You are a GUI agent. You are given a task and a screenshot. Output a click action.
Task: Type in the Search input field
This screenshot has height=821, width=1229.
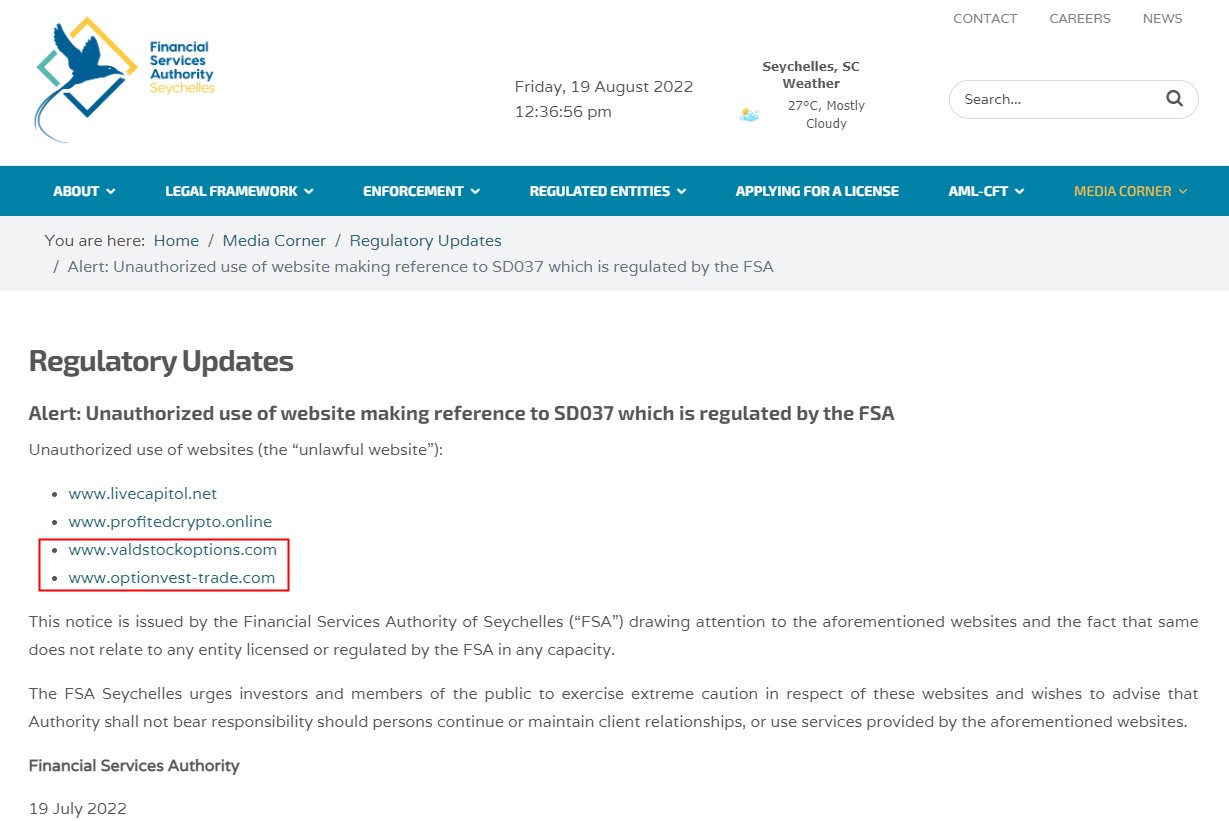1055,99
